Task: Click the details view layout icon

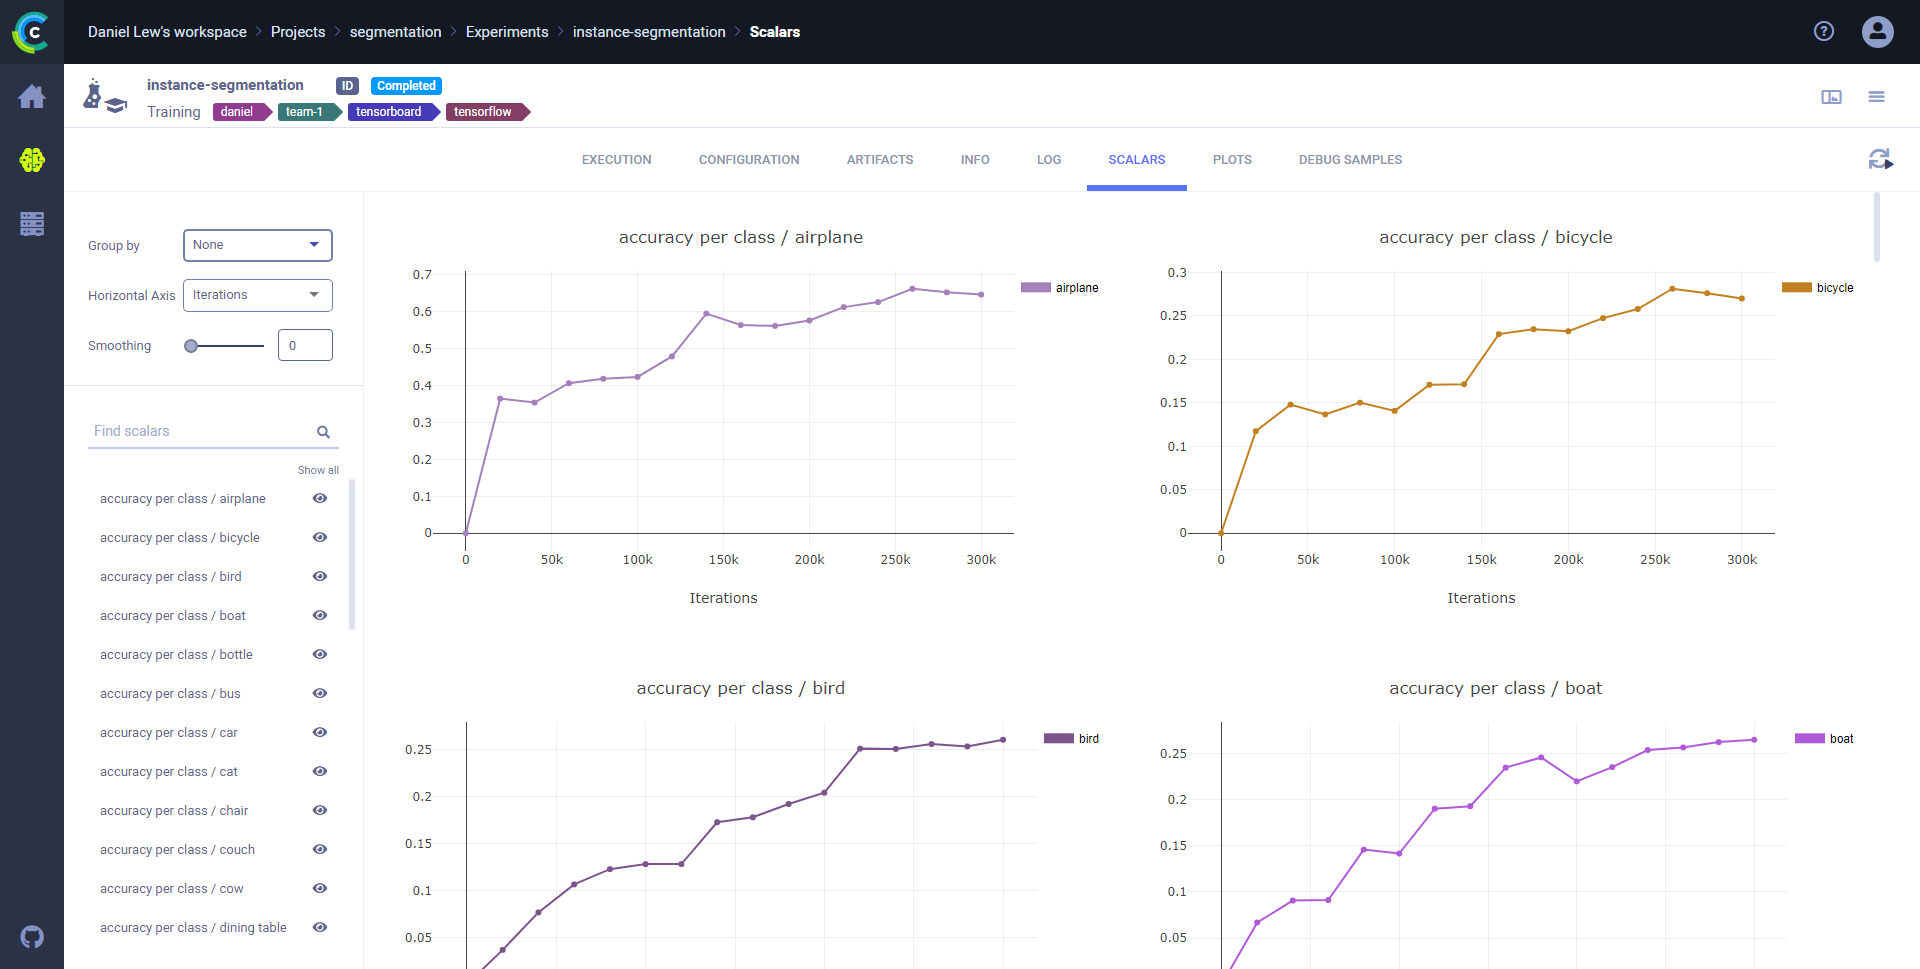Action: coord(1831,96)
